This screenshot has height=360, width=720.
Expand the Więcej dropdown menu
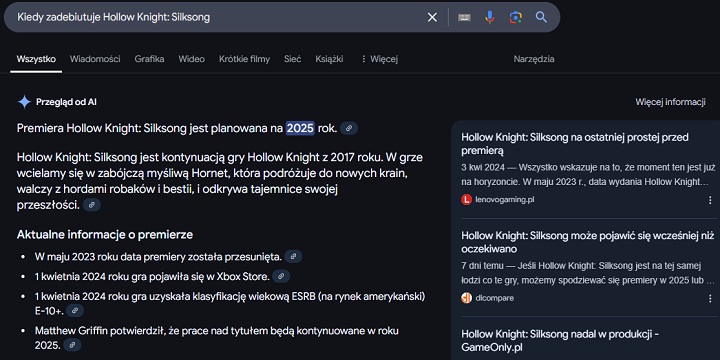pyautogui.click(x=379, y=59)
